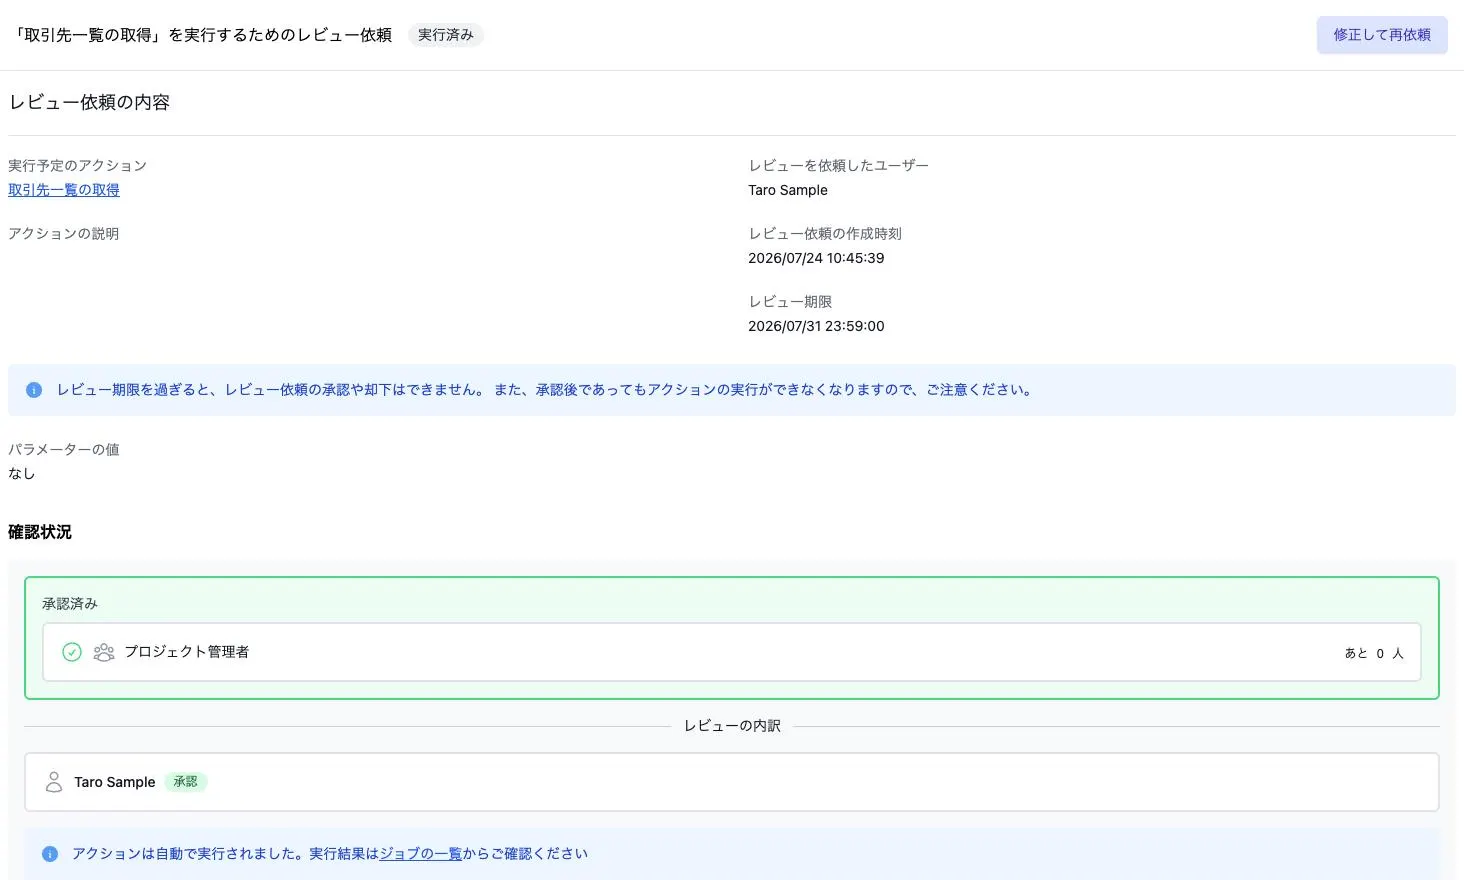Click the 修正して再依頼 button
This screenshot has height=880, width=1464.
tap(1381, 35)
